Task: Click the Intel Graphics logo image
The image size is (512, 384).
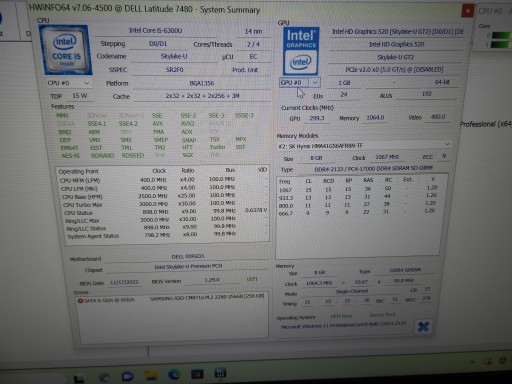Action: tap(301, 51)
